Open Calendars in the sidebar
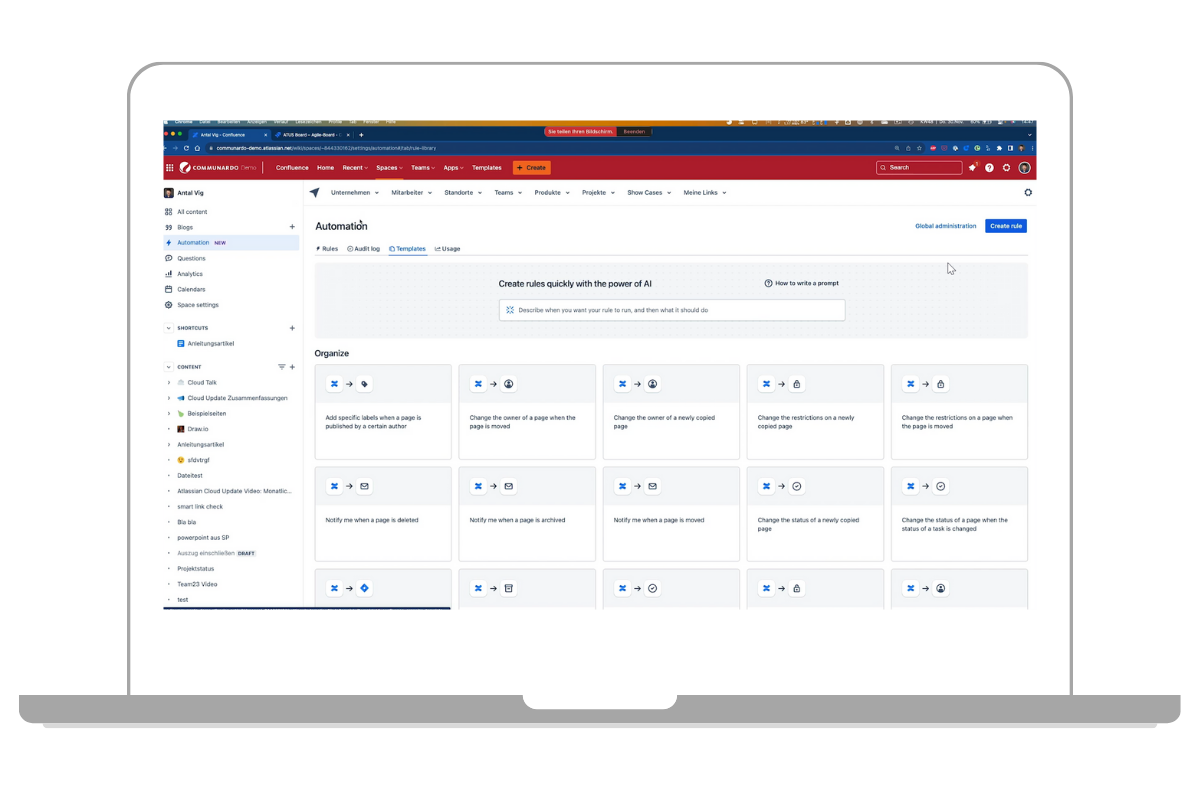The image size is (1200, 790). pyautogui.click(x=190, y=289)
